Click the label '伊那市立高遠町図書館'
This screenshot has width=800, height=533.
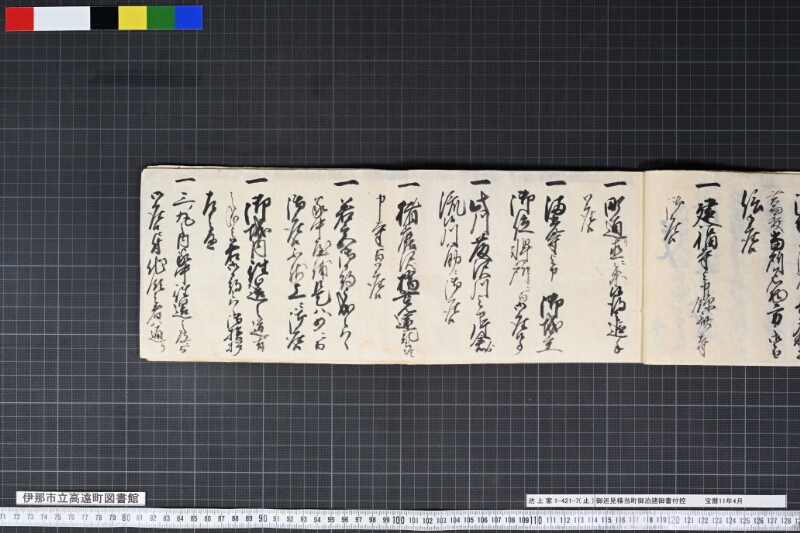pyautogui.click(x=81, y=498)
